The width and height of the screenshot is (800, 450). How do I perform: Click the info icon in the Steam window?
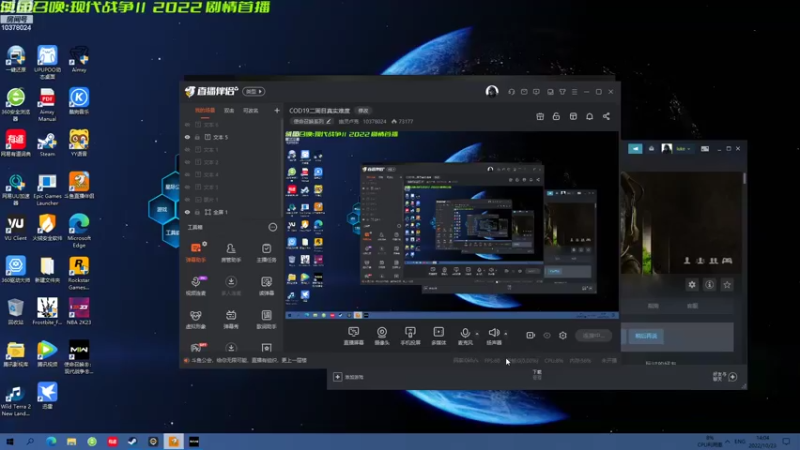[x=710, y=285]
